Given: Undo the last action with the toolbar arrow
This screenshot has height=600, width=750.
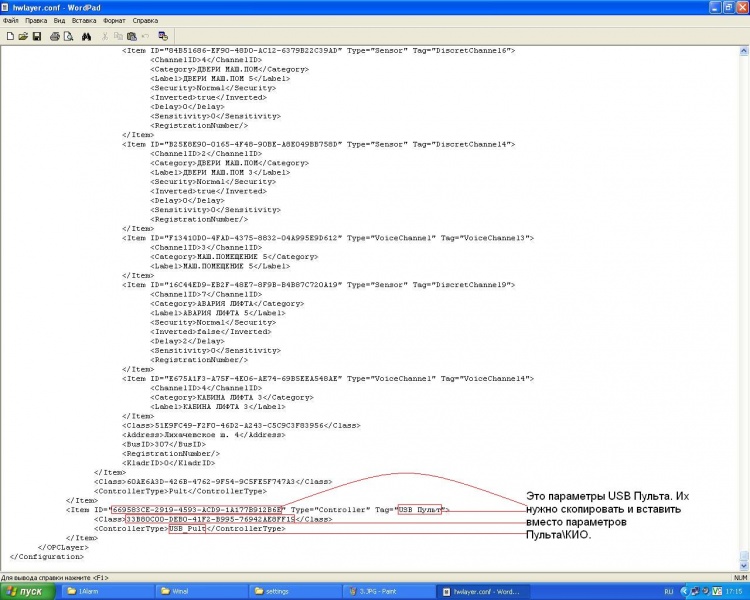Looking at the screenshot, I should (x=146, y=36).
